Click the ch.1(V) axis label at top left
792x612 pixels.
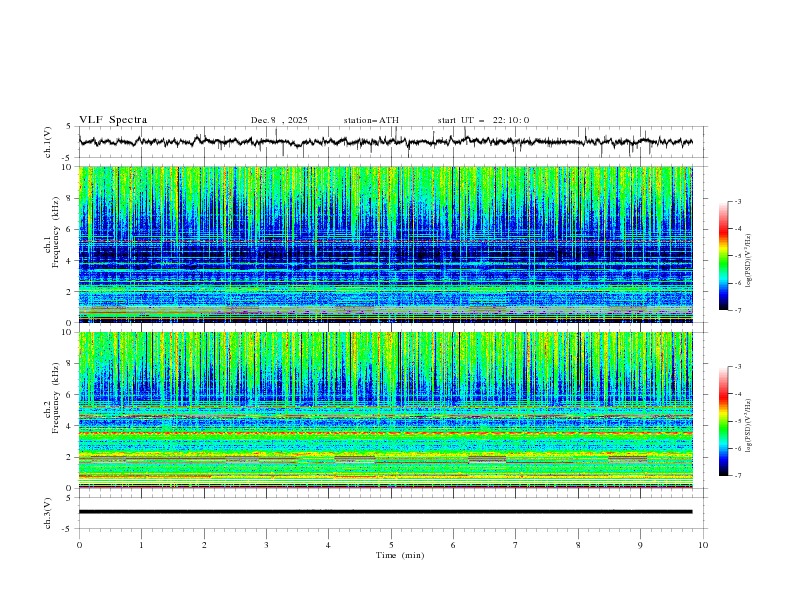[48, 142]
